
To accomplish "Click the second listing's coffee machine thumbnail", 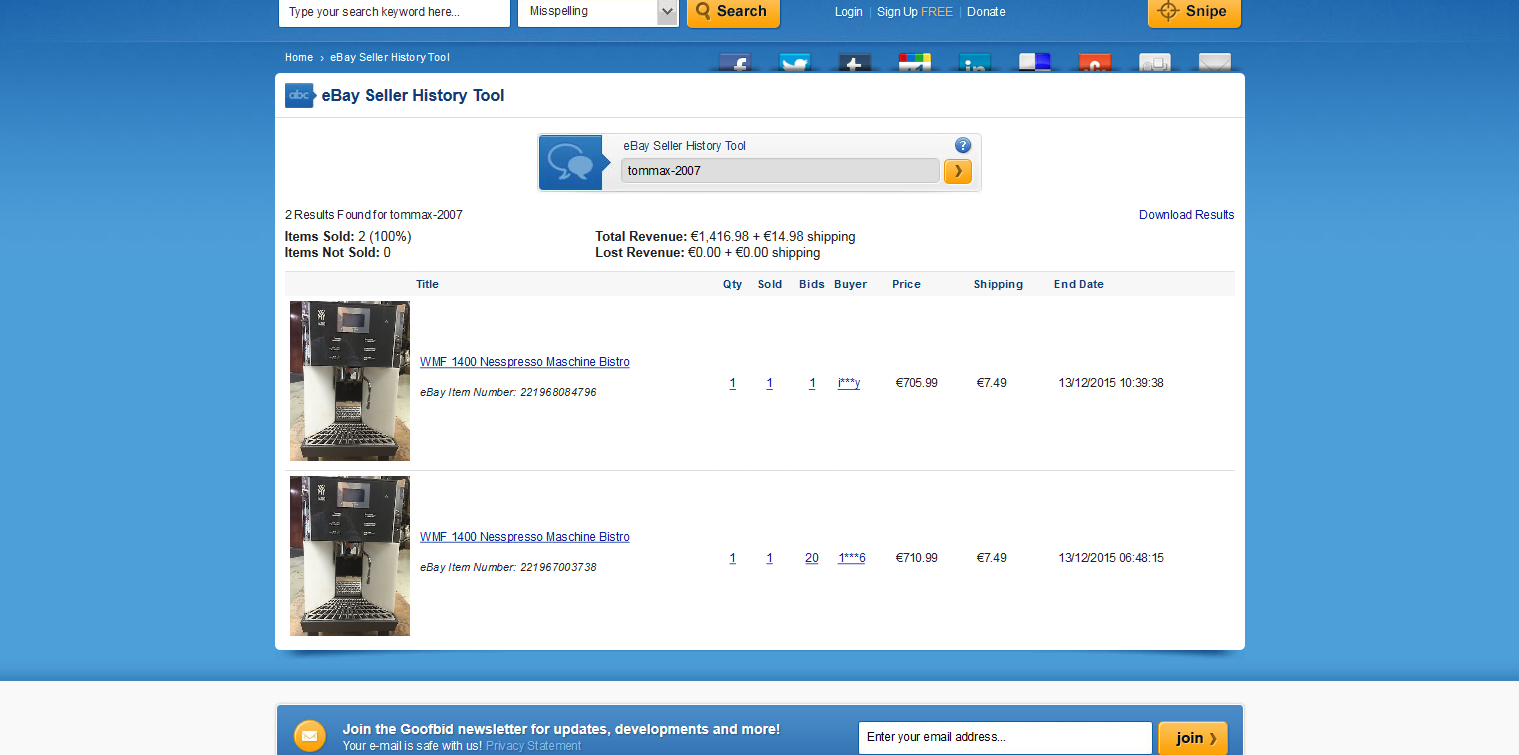I will 350,556.
